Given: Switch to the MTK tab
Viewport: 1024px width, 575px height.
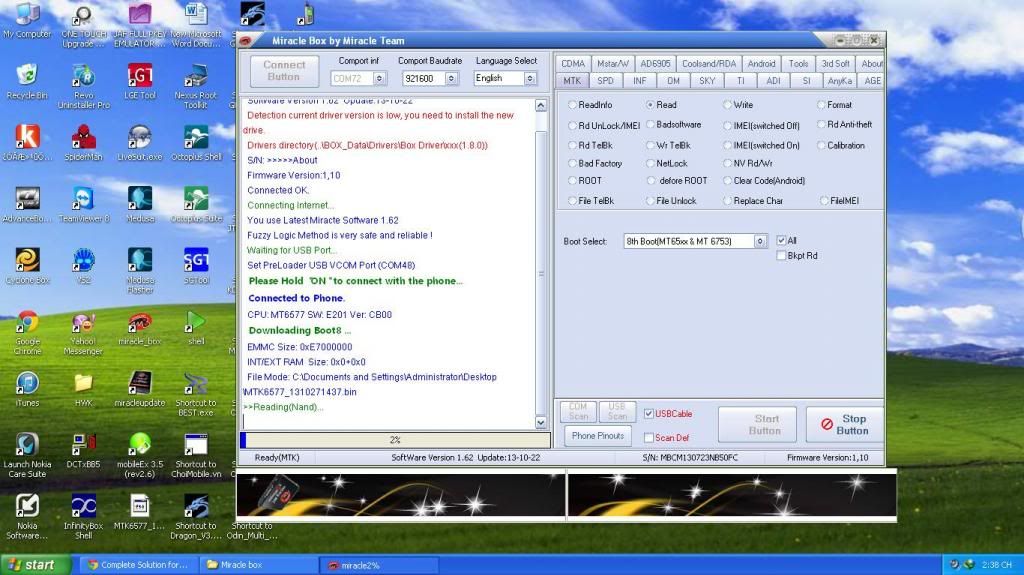Looking at the screenshot, I should (x=572, y=81).
